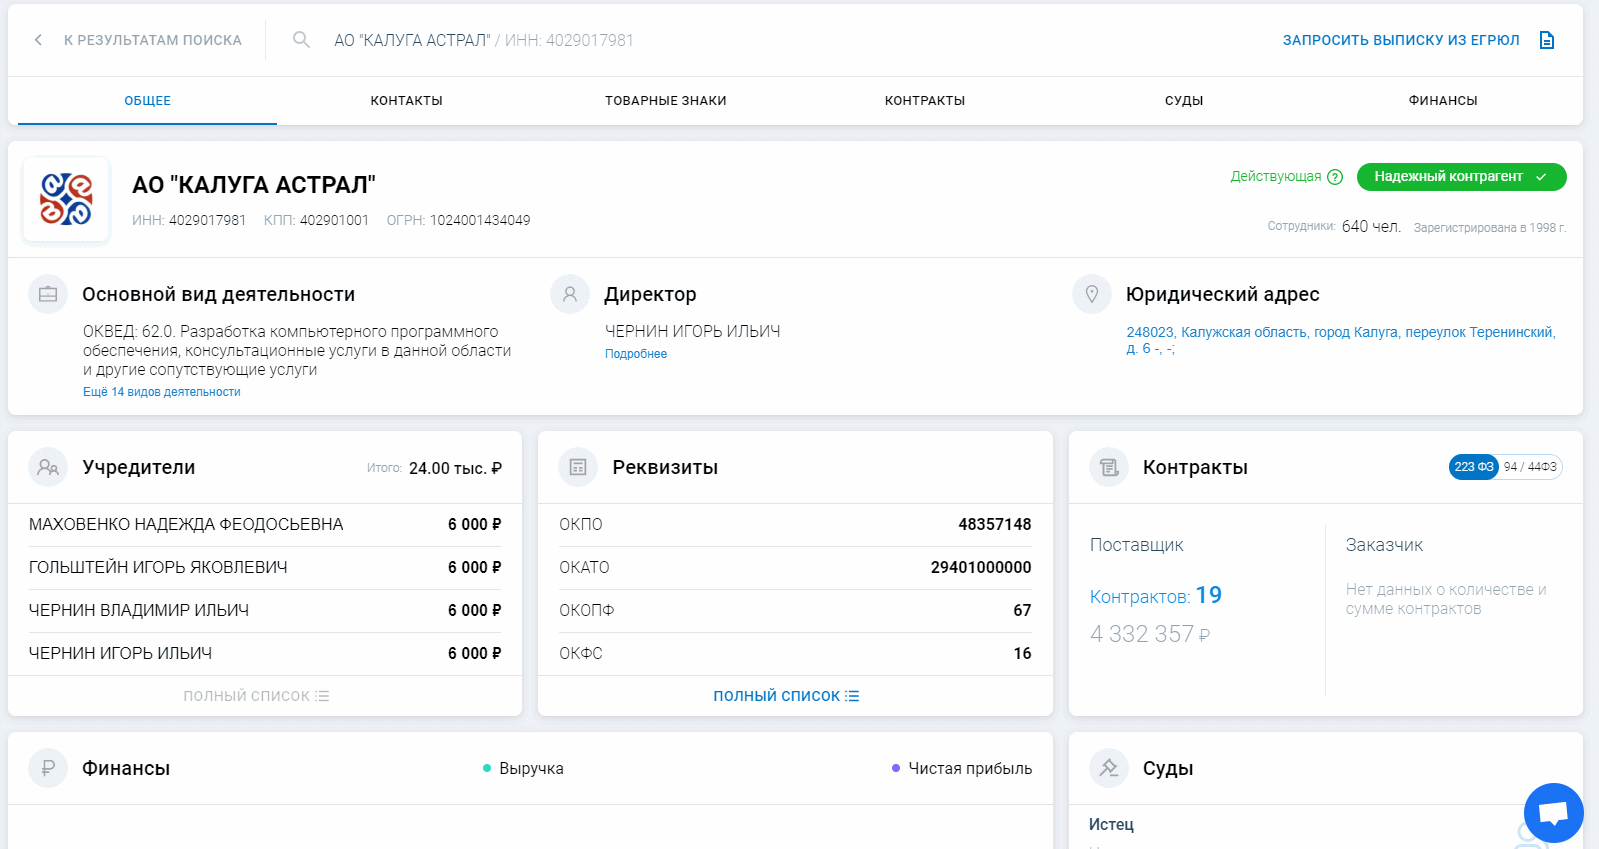Select the 94 / 44ФЗ contracts toggle
Image resolution: width=1599 pixels, height=849 pixels.
(1530, 467)
